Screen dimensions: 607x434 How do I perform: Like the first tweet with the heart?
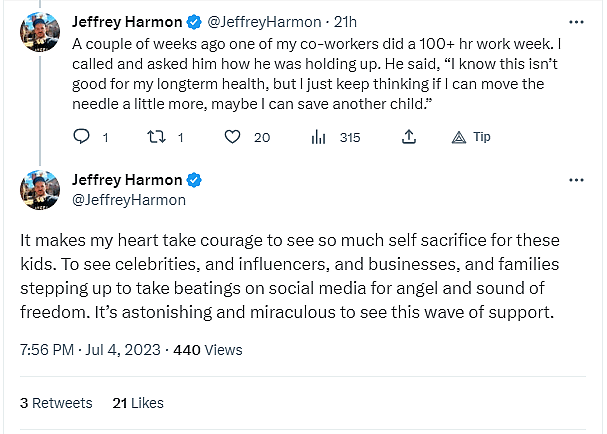(x=232, y=137)
